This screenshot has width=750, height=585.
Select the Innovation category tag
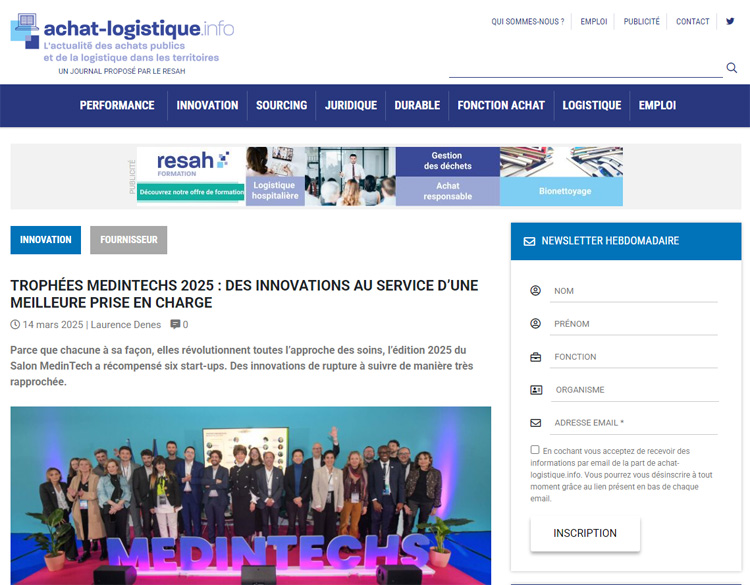click(45, 240)
